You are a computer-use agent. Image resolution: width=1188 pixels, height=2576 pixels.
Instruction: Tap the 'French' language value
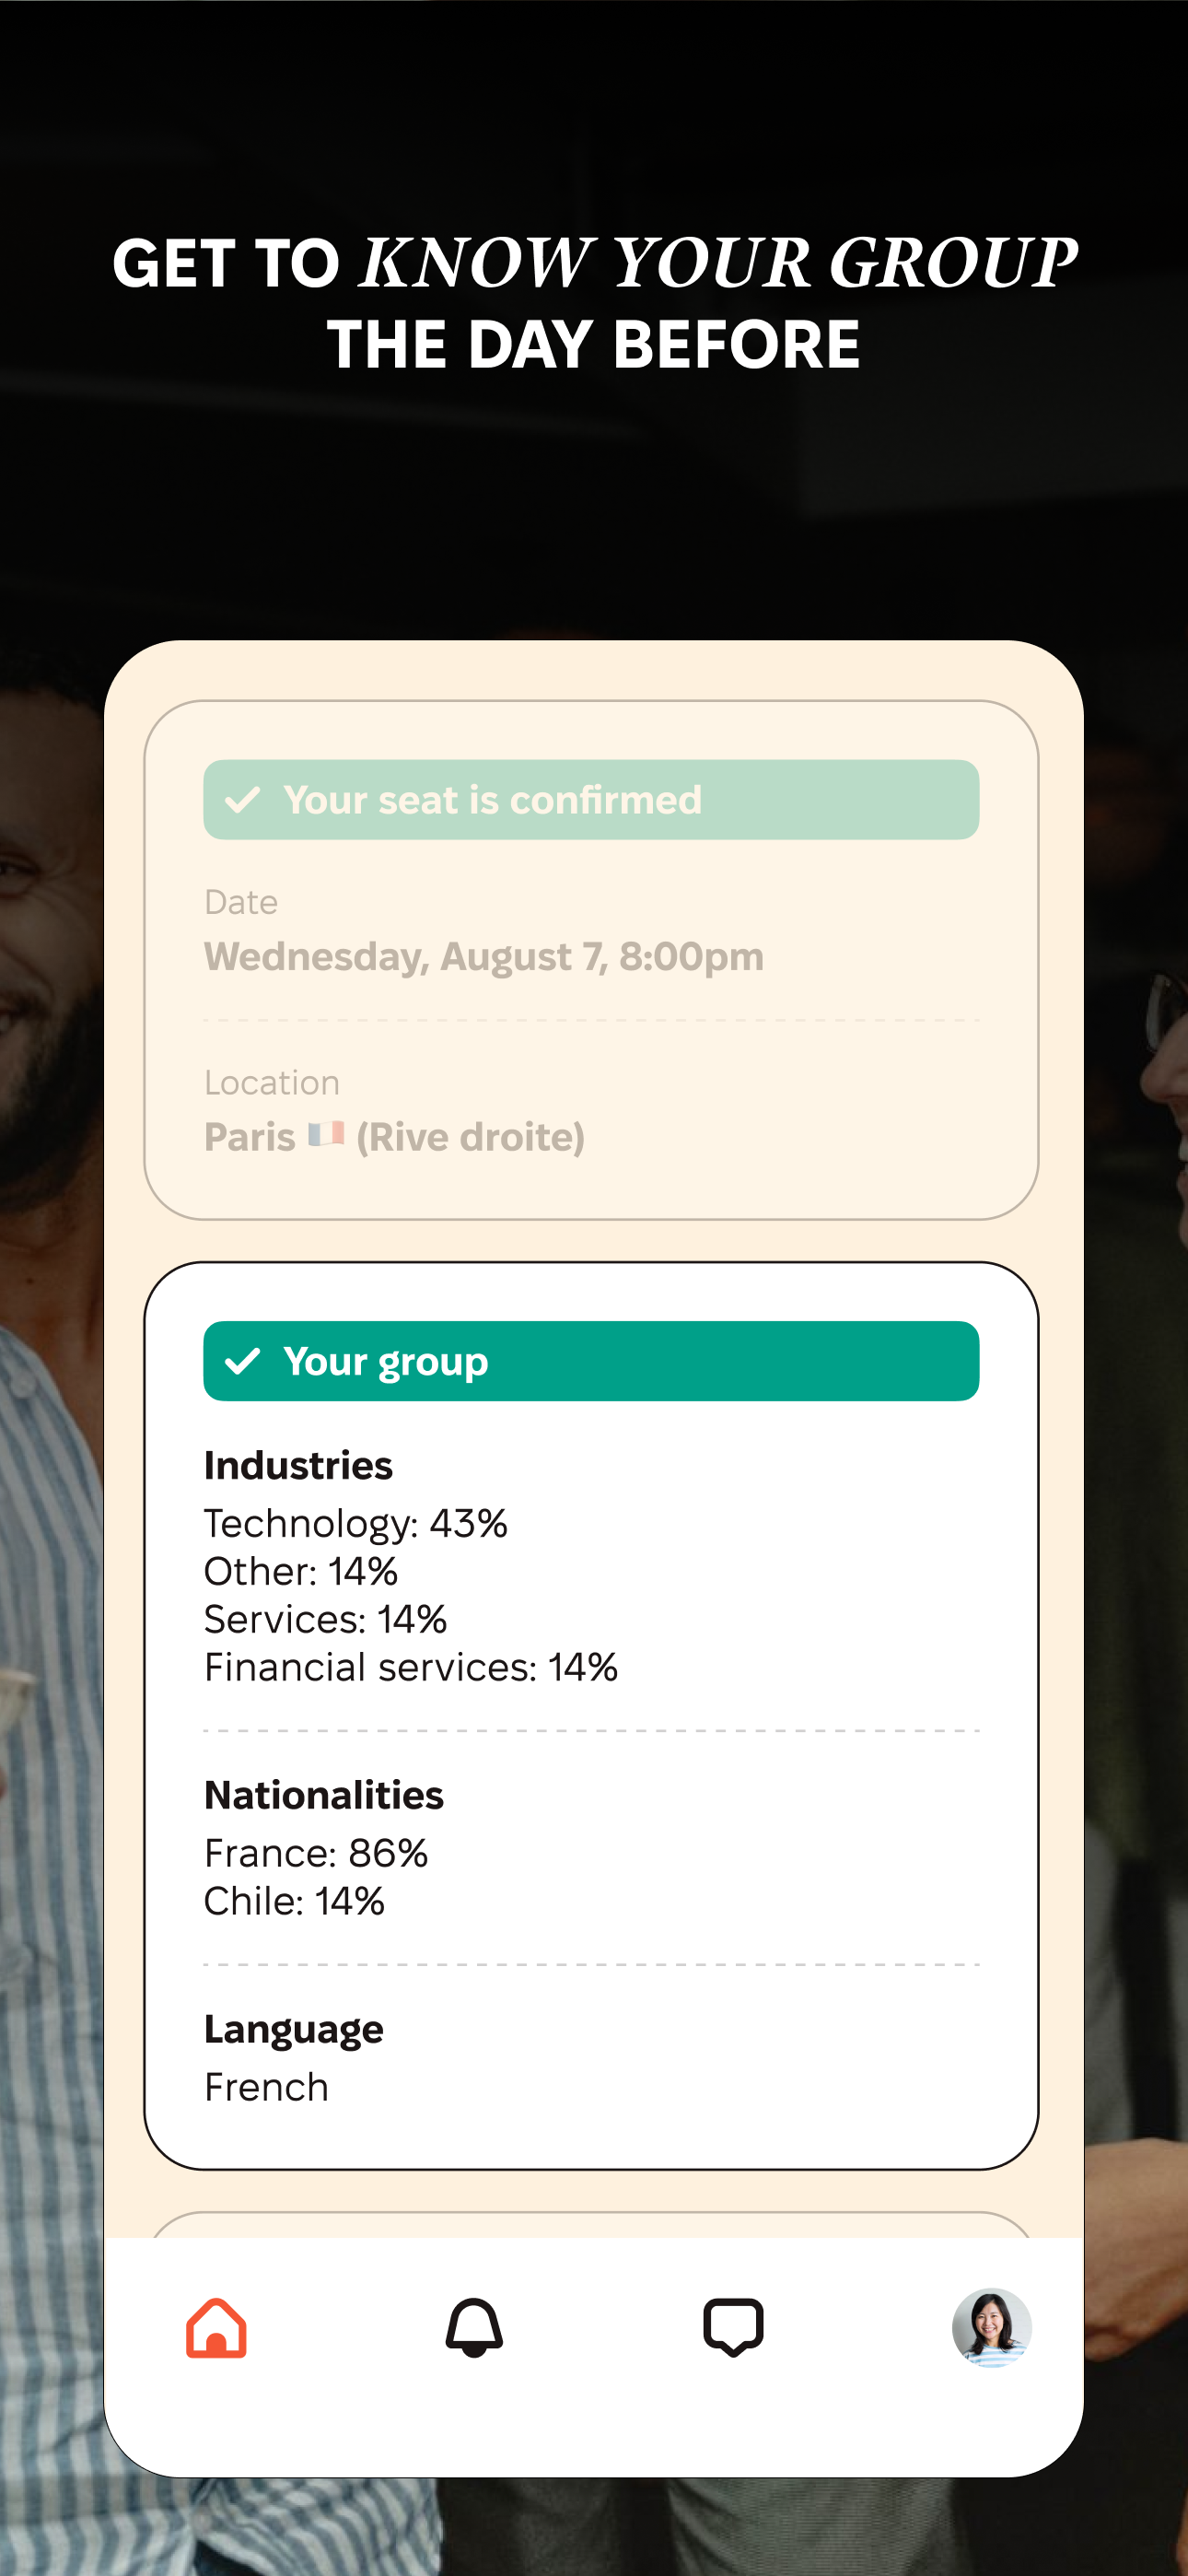point(266,2087)
